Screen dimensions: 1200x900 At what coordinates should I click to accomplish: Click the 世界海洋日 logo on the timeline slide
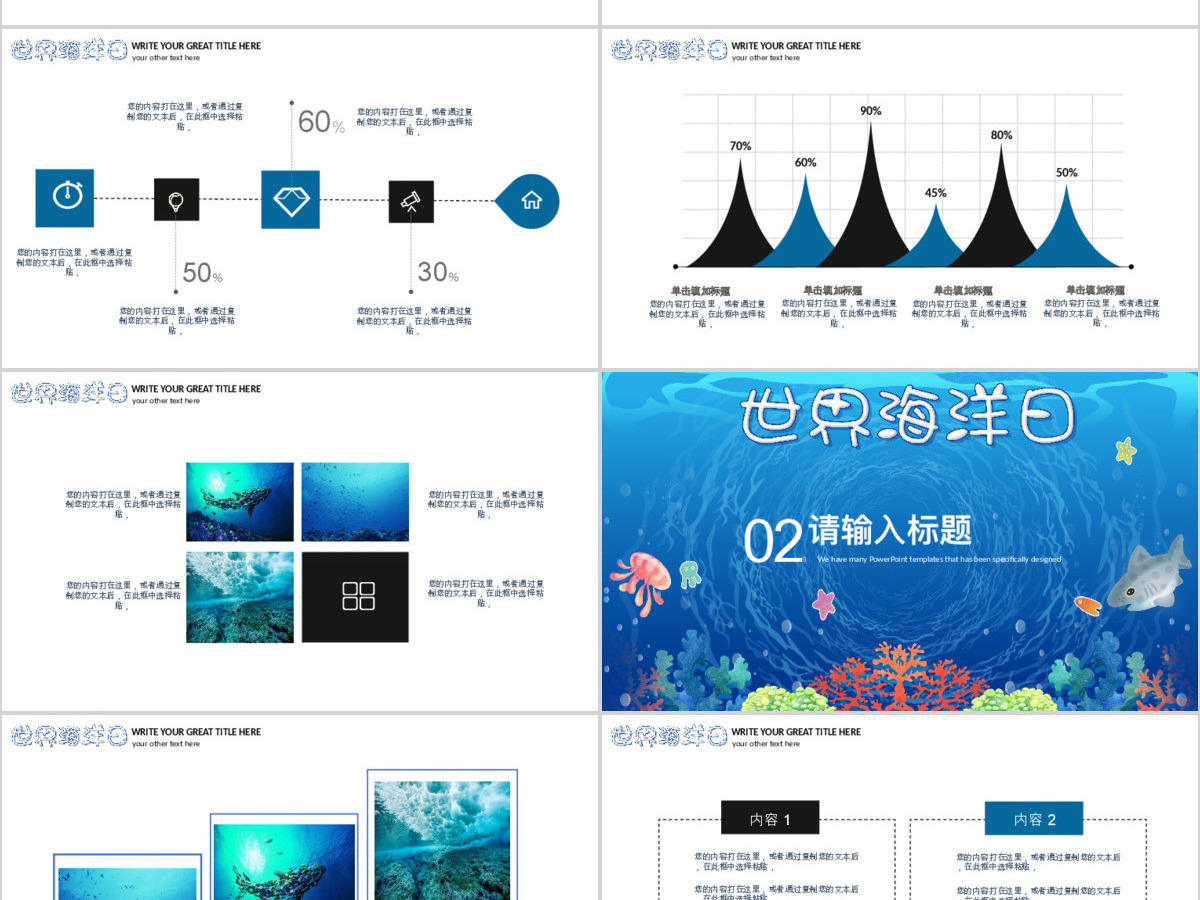tap(69, 50)
